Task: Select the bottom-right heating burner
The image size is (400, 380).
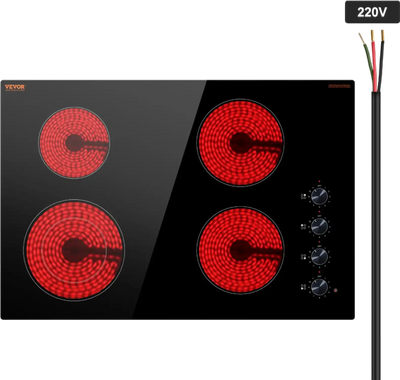Action: pos(240,250)
